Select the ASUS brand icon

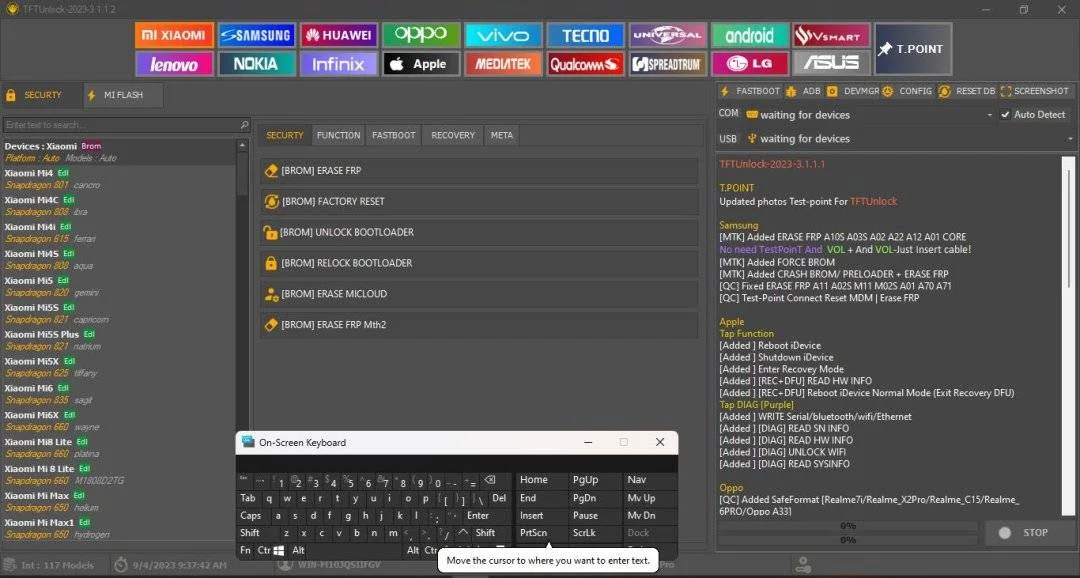pyautogui.click(x=831, y=64)
